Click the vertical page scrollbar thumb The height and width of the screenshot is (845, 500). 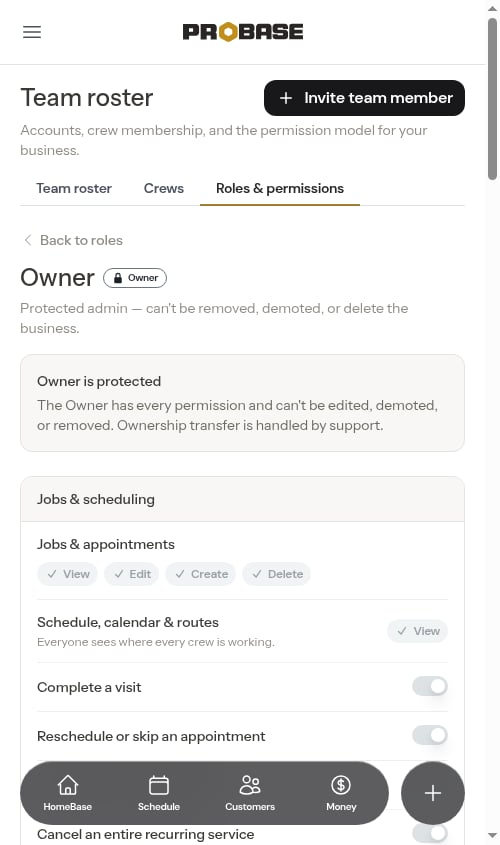492,99
